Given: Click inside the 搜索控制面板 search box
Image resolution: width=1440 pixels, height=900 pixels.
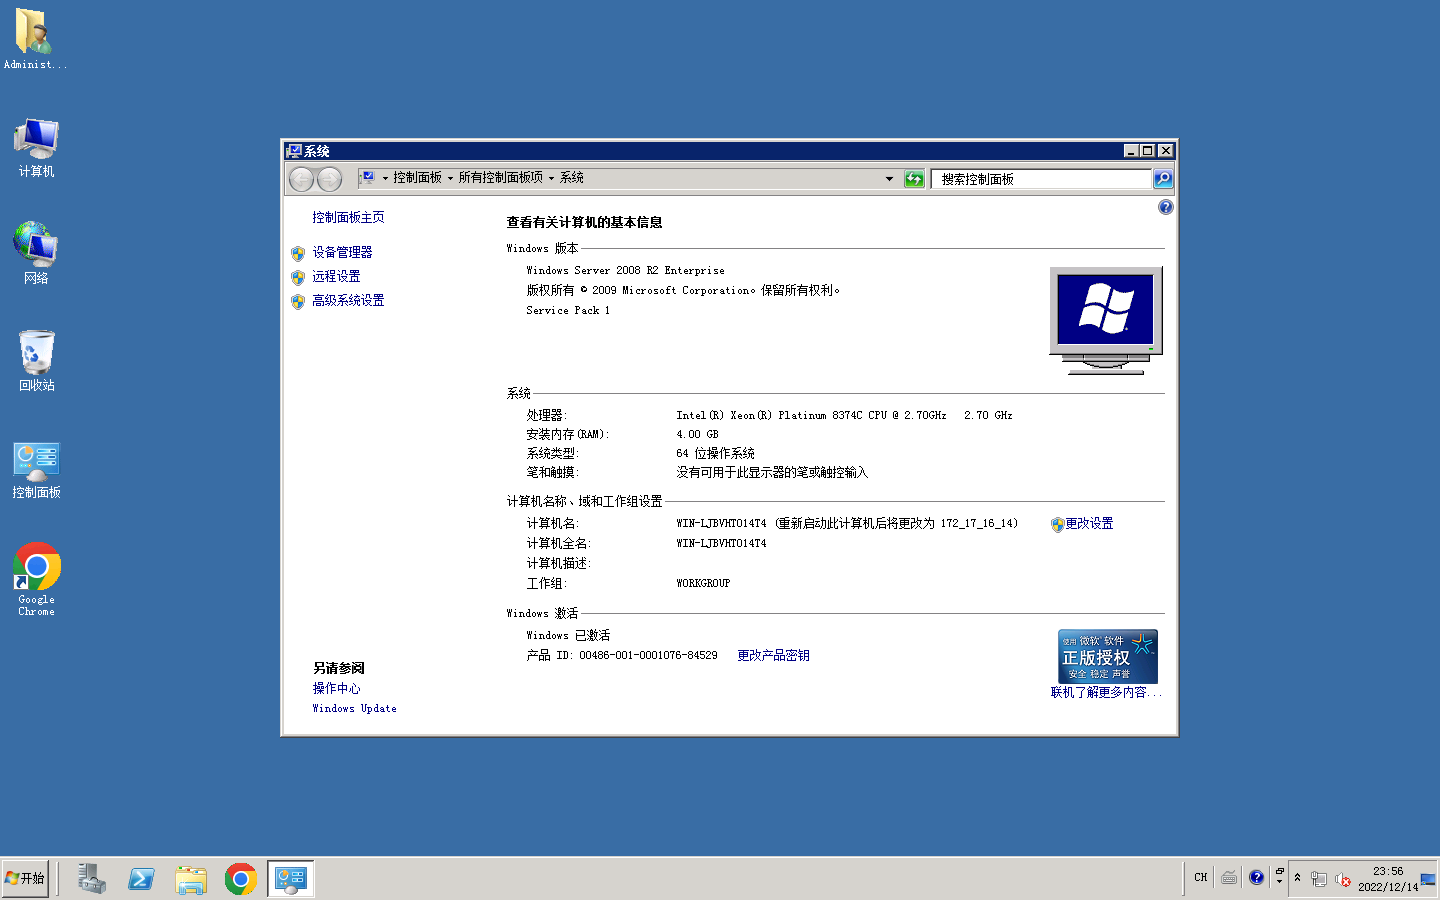Looking at the screenshot, I should (1040, 178).
